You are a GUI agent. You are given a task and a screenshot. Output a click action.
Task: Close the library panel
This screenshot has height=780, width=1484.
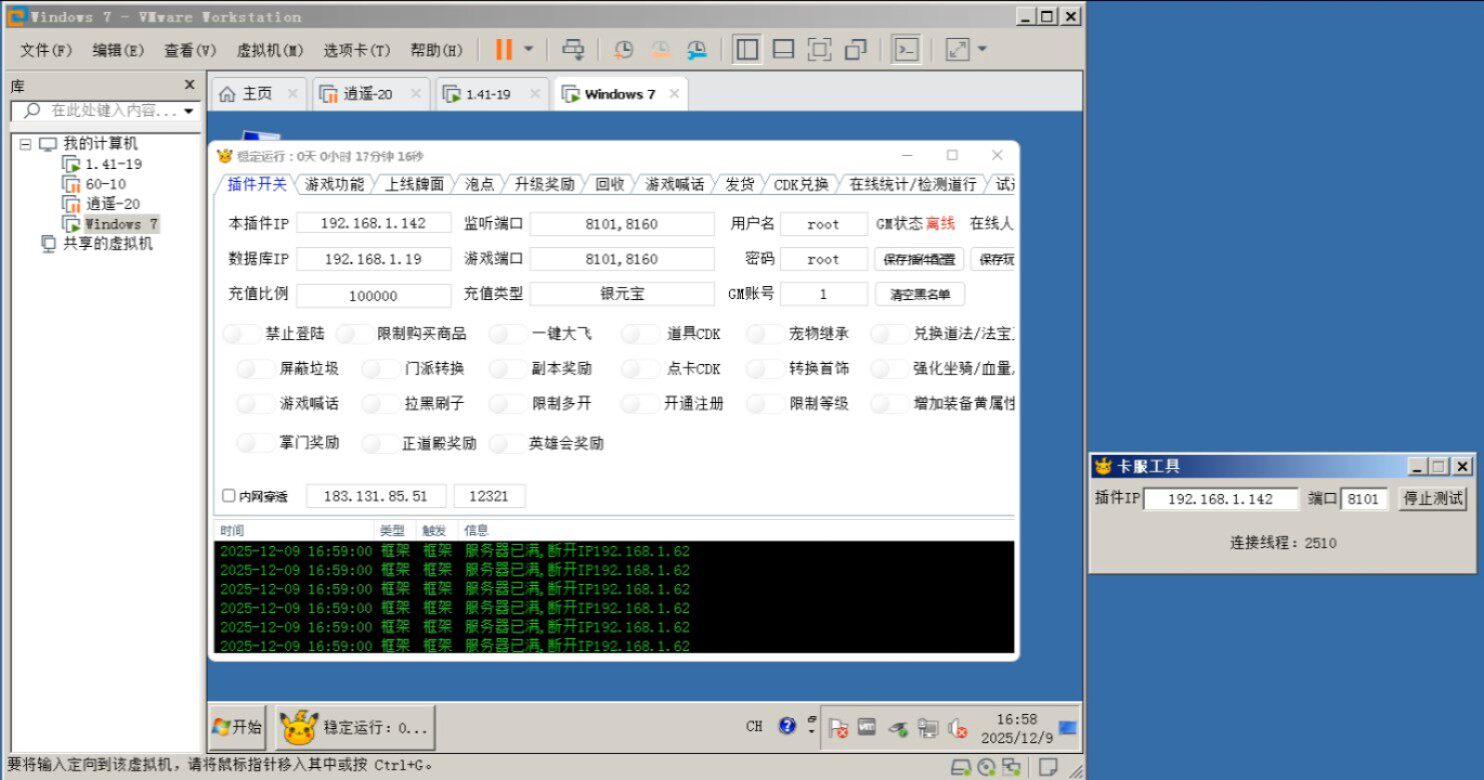tap(190, 85)
